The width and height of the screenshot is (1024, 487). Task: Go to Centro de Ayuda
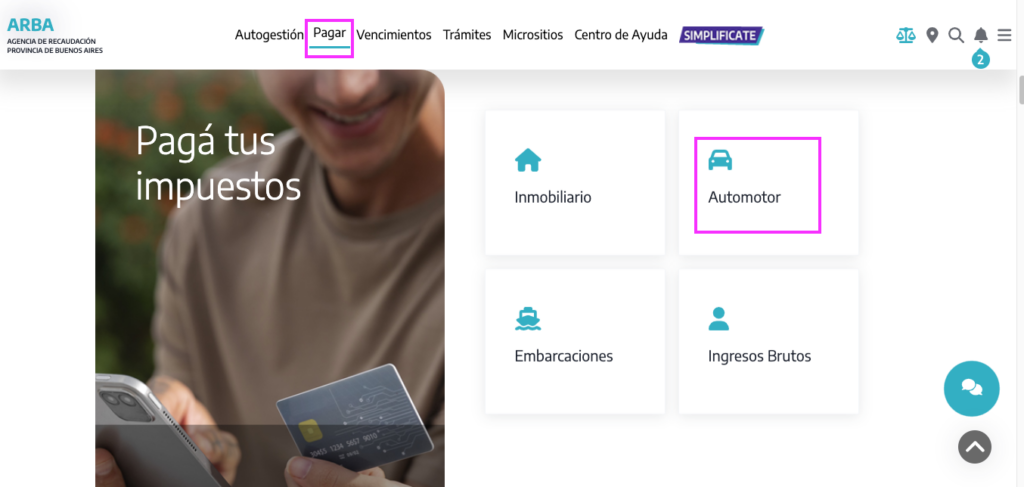click(x=621, y=35)
